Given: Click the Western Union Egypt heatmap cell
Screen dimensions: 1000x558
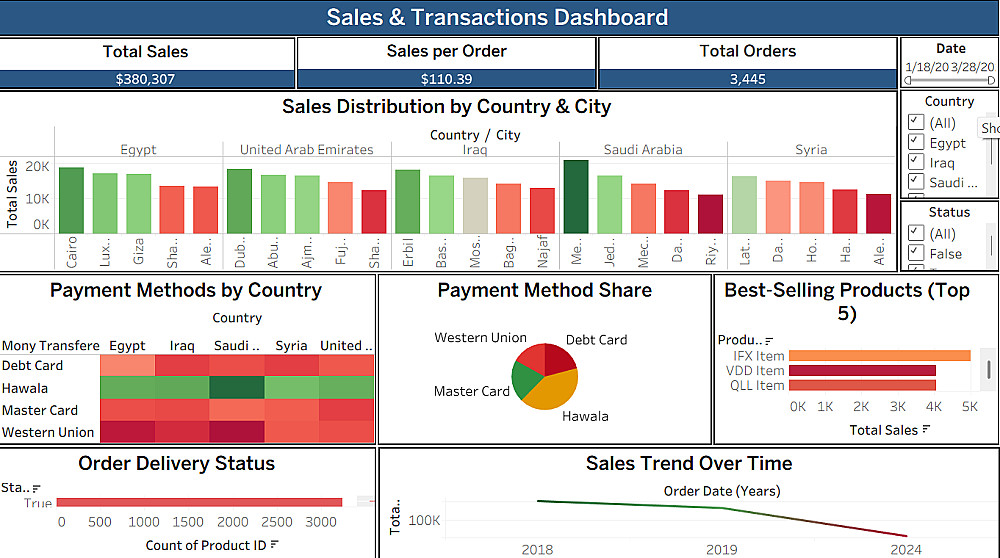Looking at the screenshot, I should click(x=128, y=432).
